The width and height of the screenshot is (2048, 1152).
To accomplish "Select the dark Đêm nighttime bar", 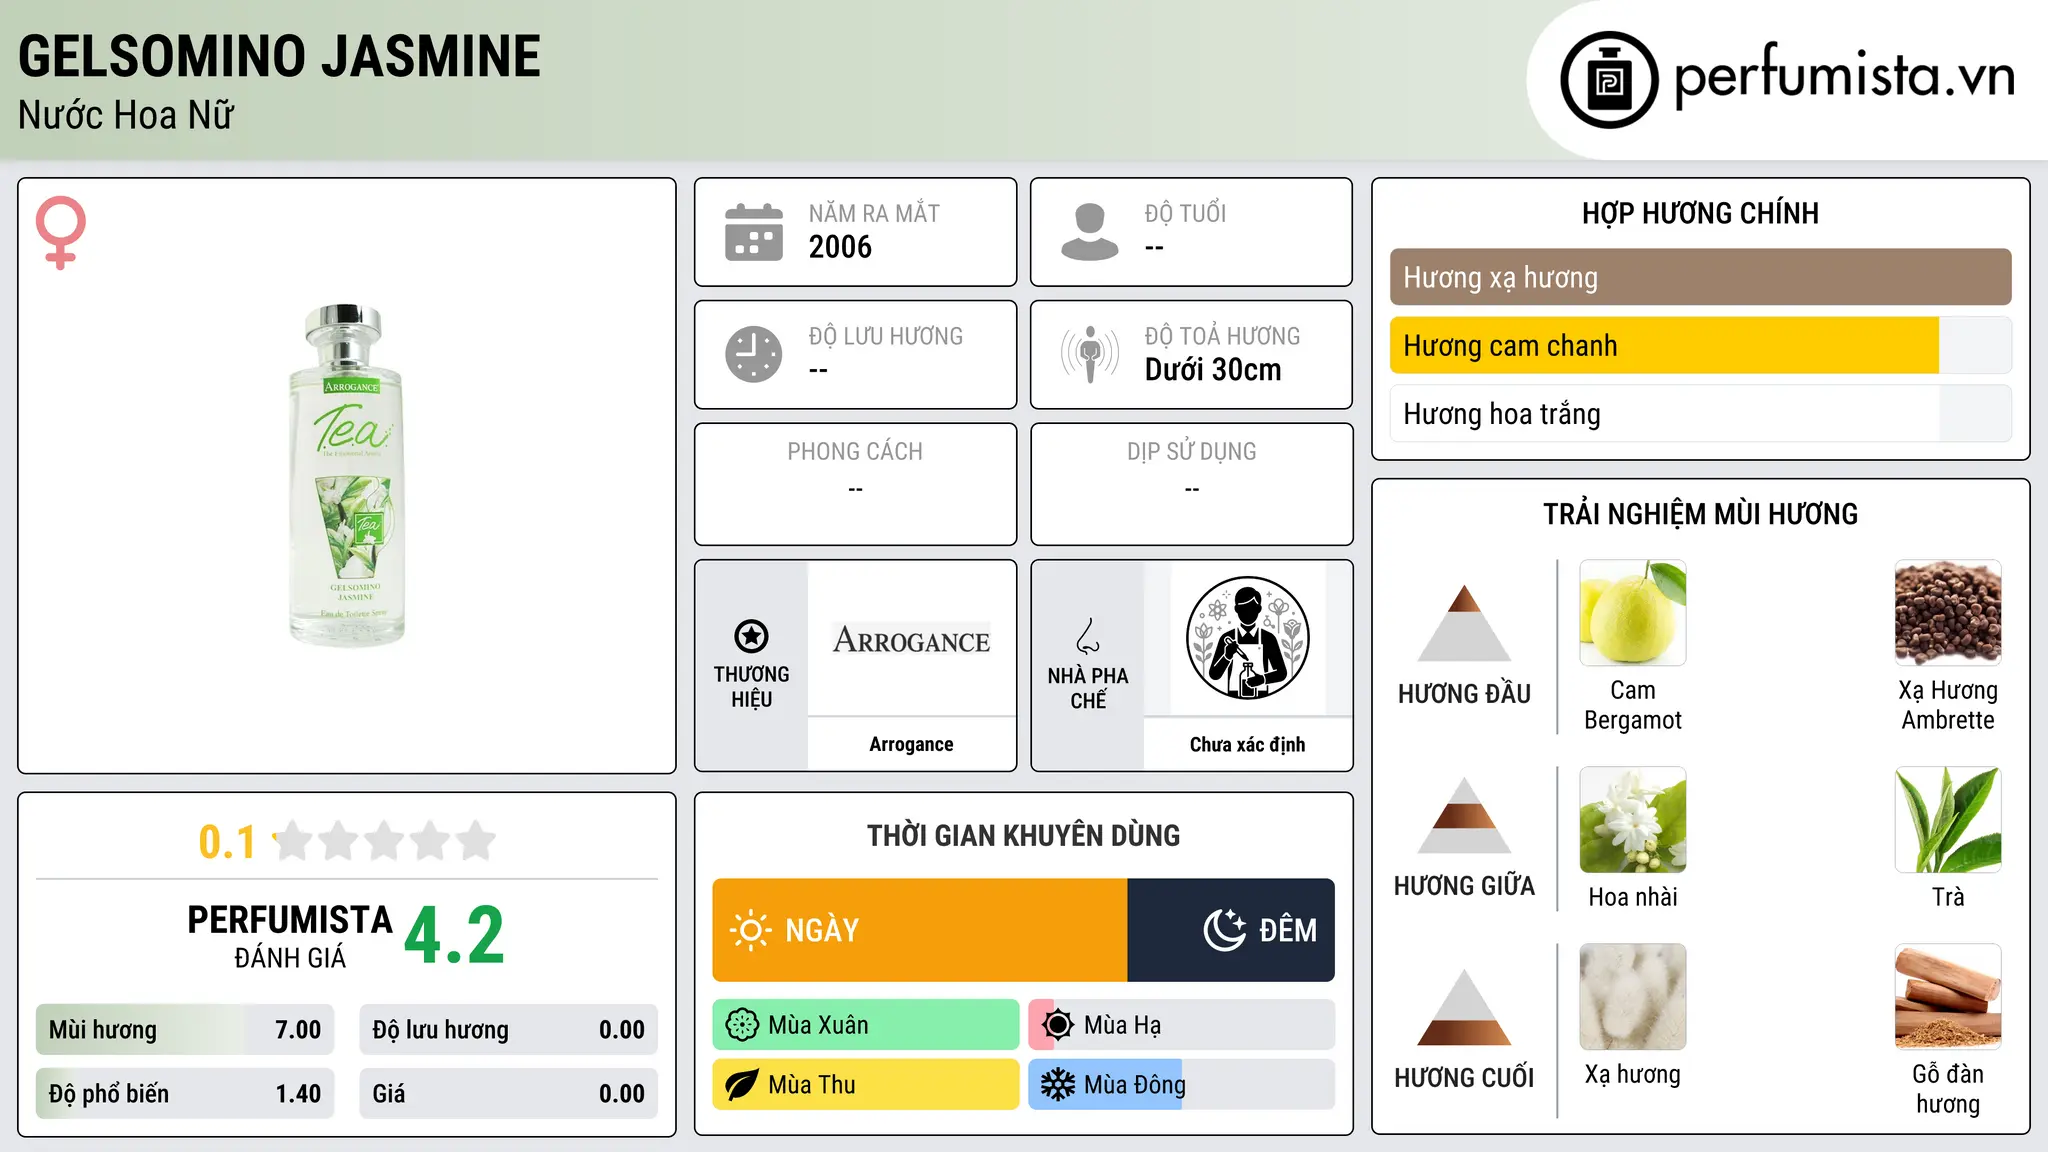I will 1231,930.
